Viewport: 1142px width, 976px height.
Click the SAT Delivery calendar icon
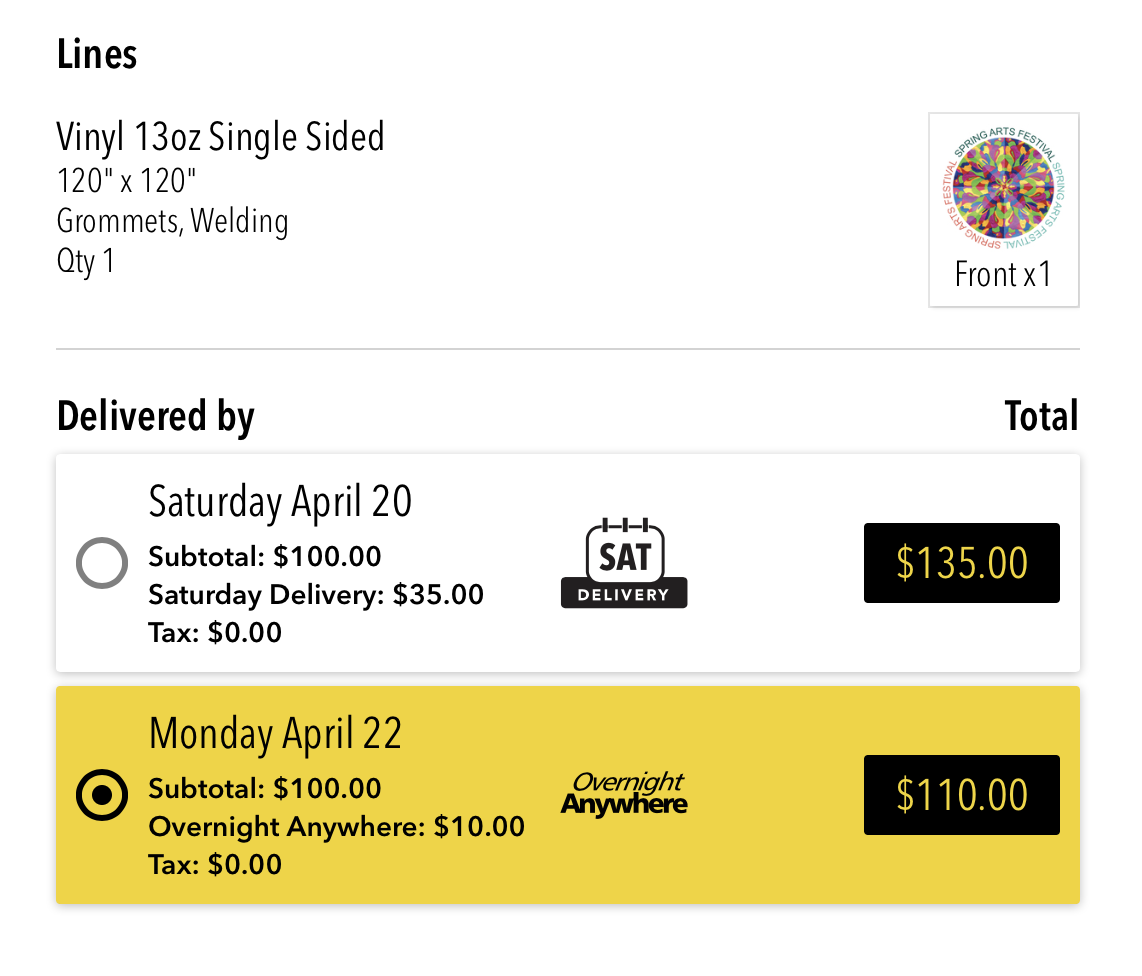point(624,563)
